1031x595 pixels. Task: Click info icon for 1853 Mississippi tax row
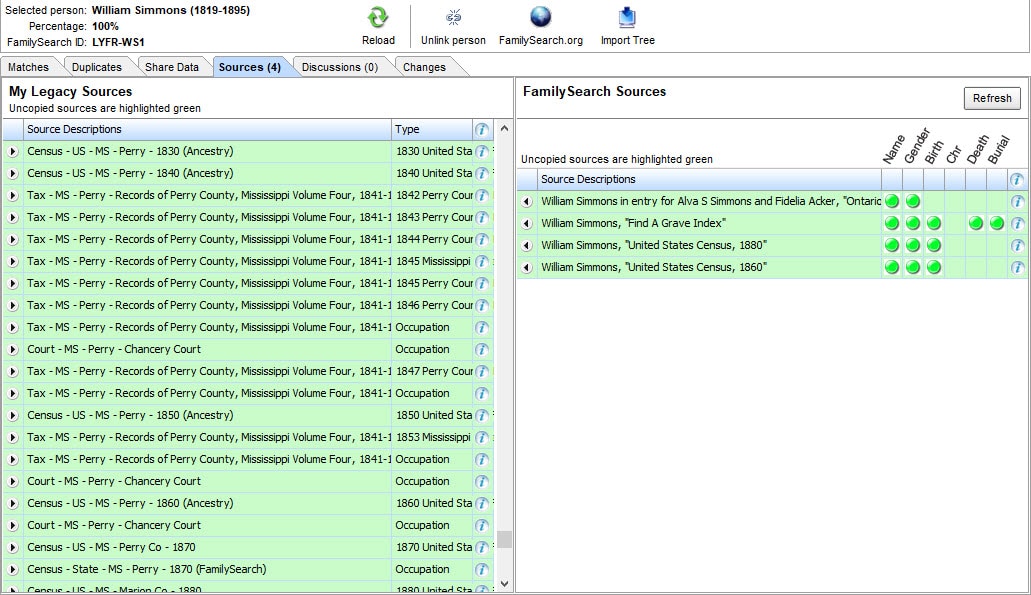482,438
